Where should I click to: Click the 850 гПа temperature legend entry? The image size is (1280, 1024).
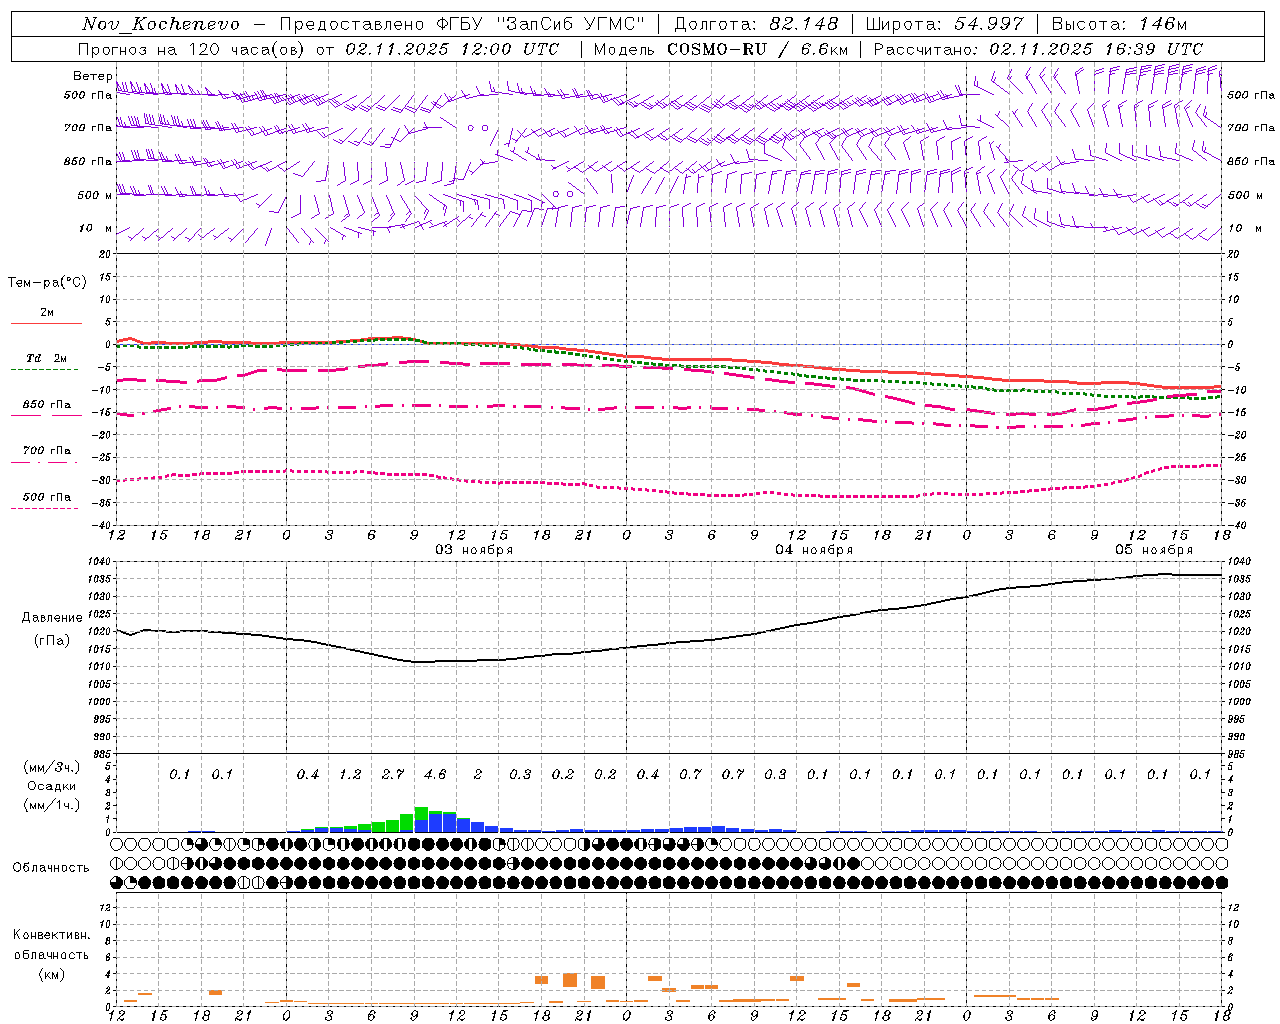tap(47, 405)
